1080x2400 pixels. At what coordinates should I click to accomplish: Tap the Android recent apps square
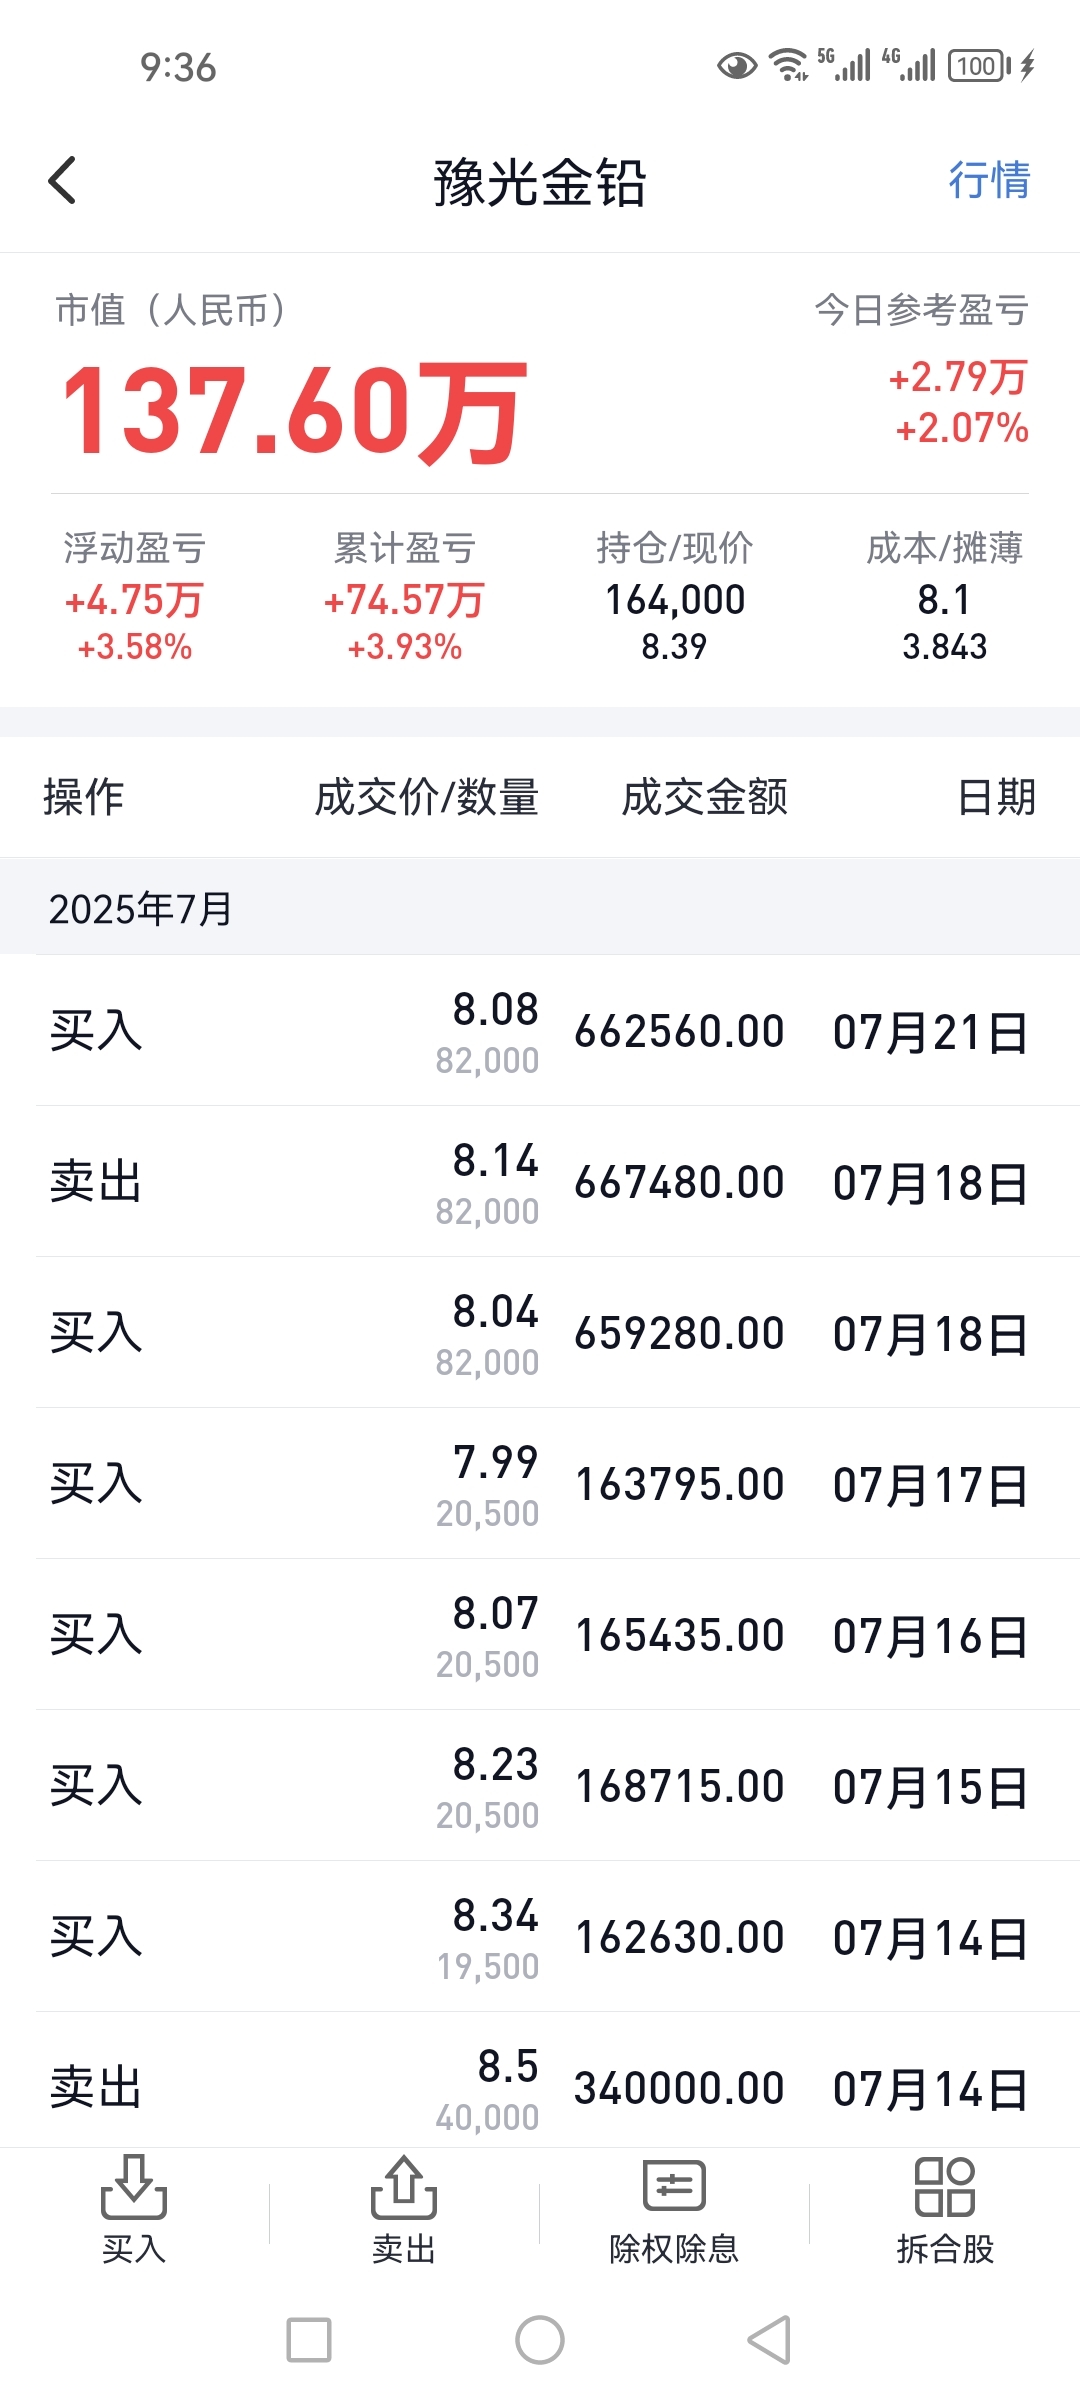coord(309,2340)
